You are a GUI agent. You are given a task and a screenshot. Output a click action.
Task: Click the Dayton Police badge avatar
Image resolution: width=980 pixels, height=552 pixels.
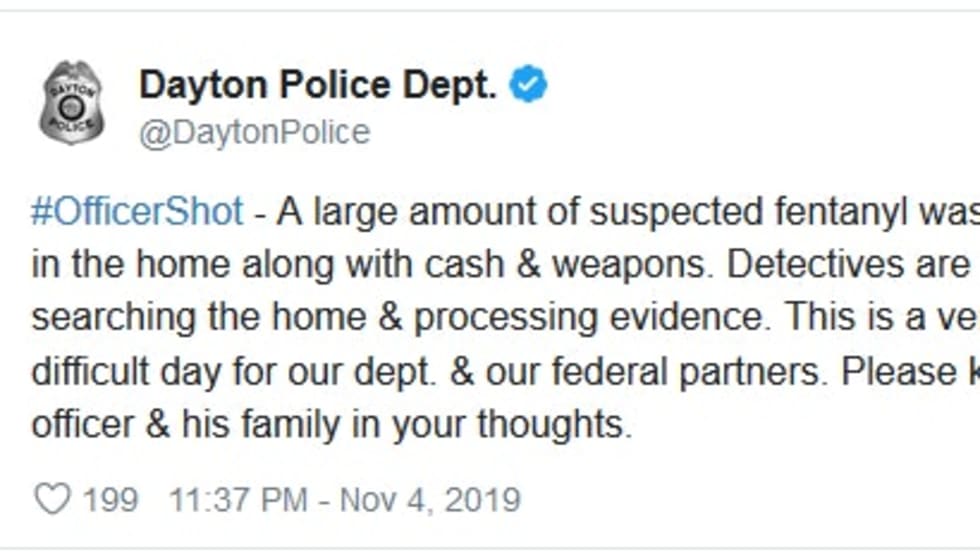(71, 103)
